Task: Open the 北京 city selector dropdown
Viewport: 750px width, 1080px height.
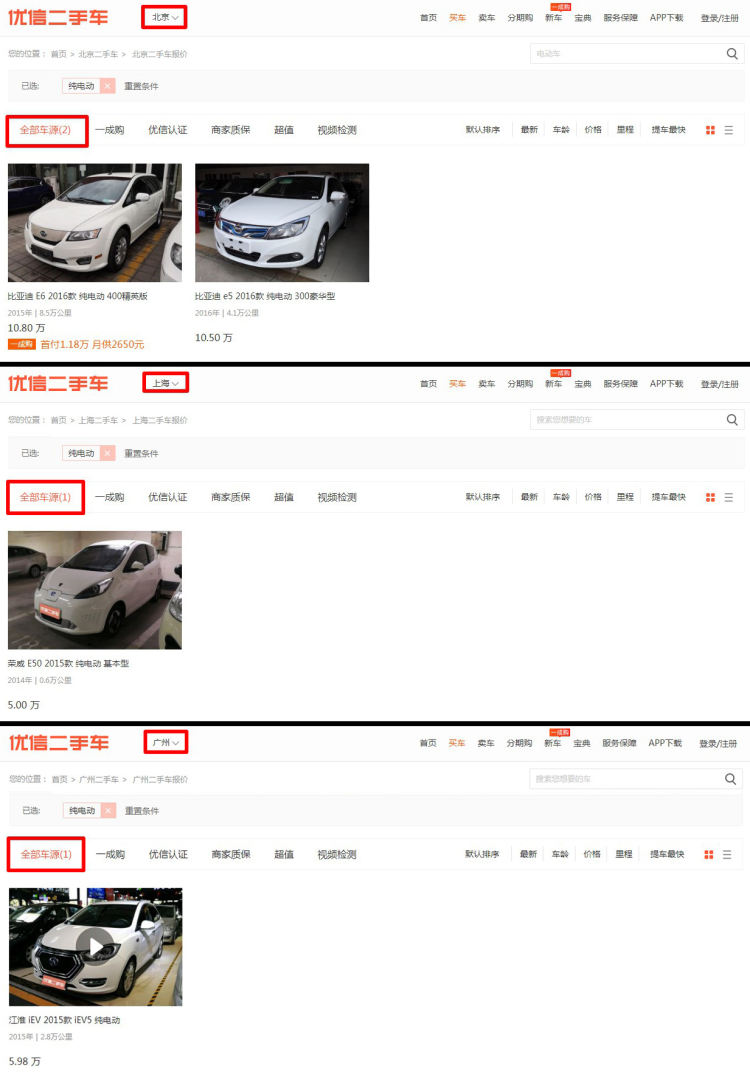Action: (x=165, y=17)
